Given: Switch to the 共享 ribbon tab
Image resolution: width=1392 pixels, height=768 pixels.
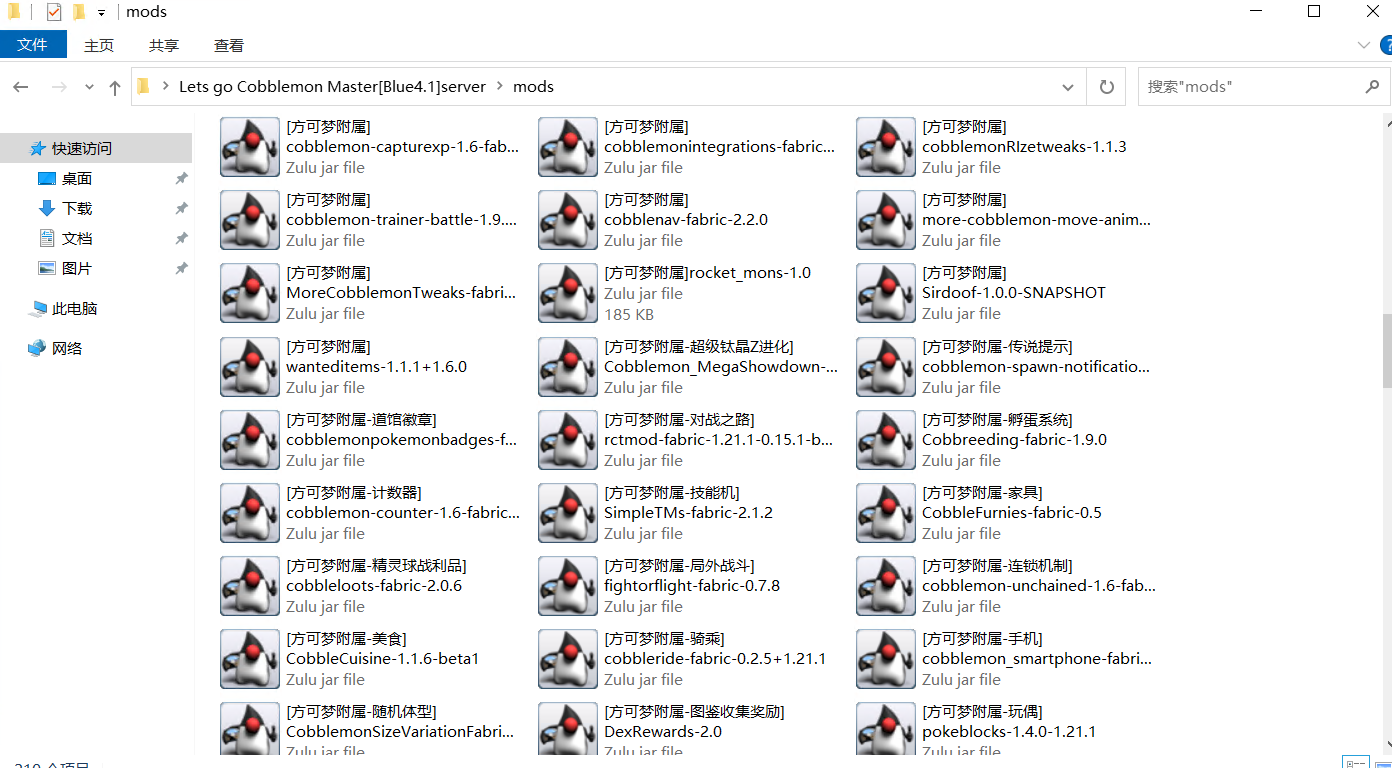Looking at the screenshot, I should click(x=164, y=45).
